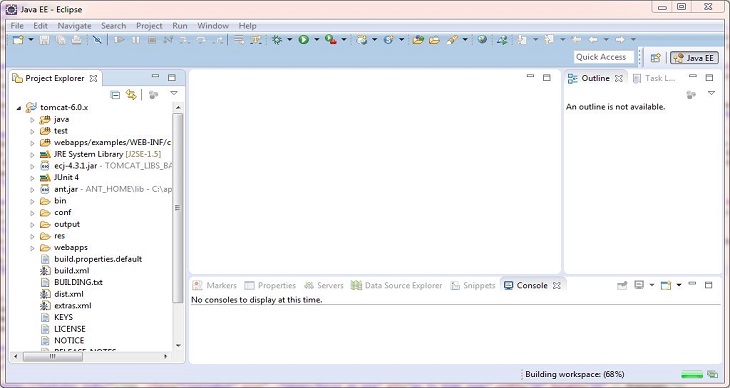Switch to the Markers tab
The image size is (730, 388).
[x=215, y=285]
